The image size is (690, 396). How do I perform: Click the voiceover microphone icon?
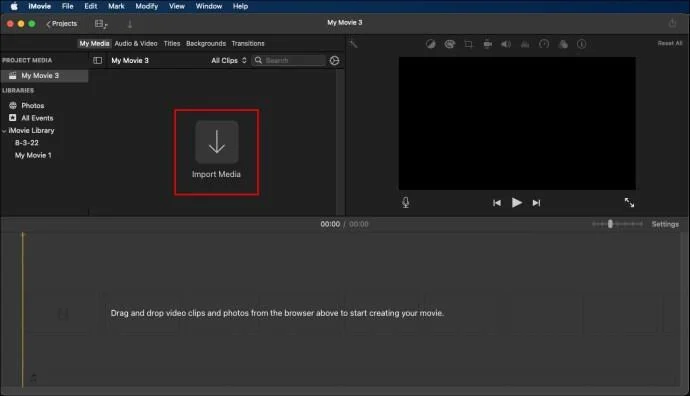click(x=406, y=202)
